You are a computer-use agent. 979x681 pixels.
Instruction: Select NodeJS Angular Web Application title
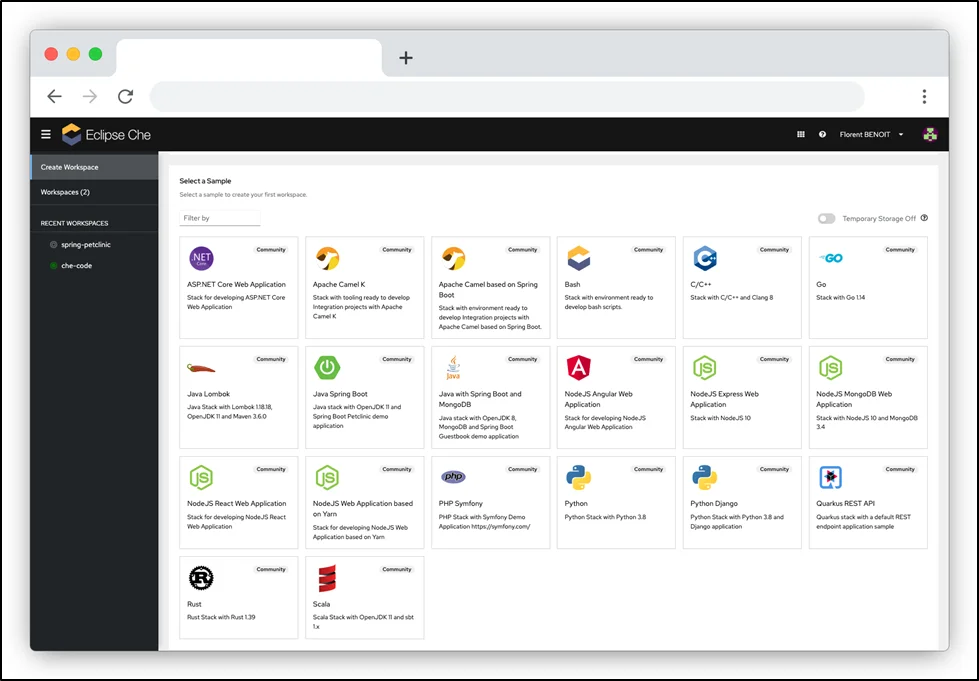[599, 399]
